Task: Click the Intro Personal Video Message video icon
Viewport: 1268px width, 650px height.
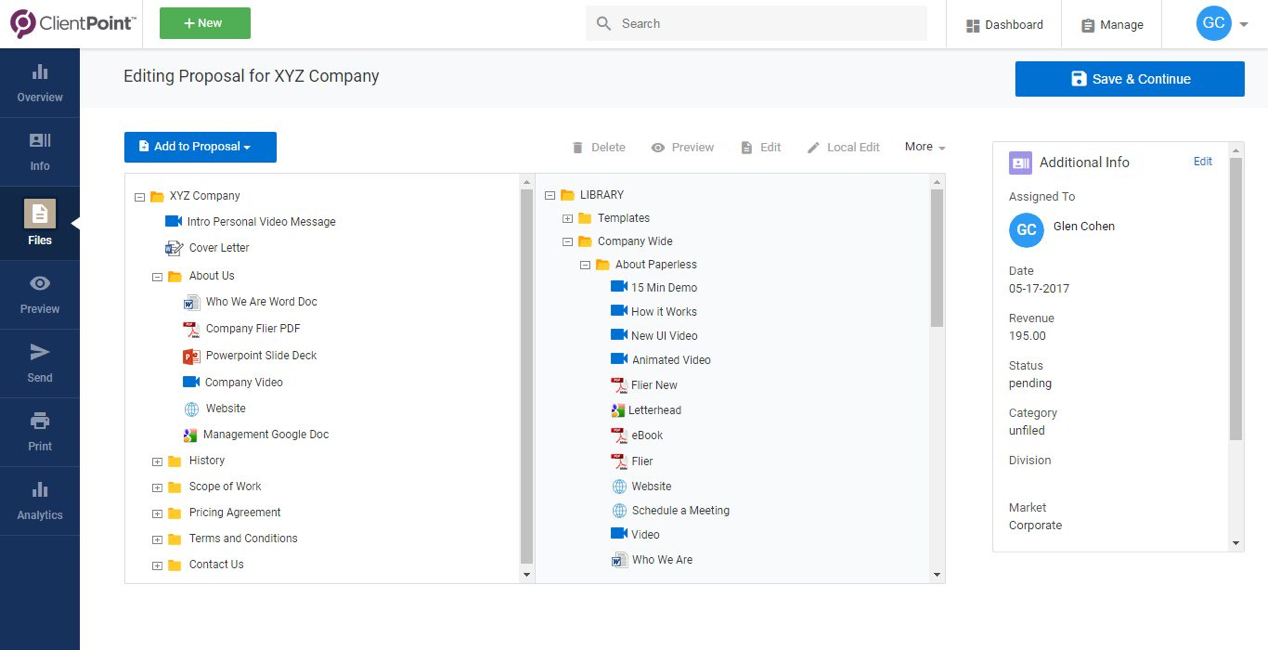Action: 173,222
